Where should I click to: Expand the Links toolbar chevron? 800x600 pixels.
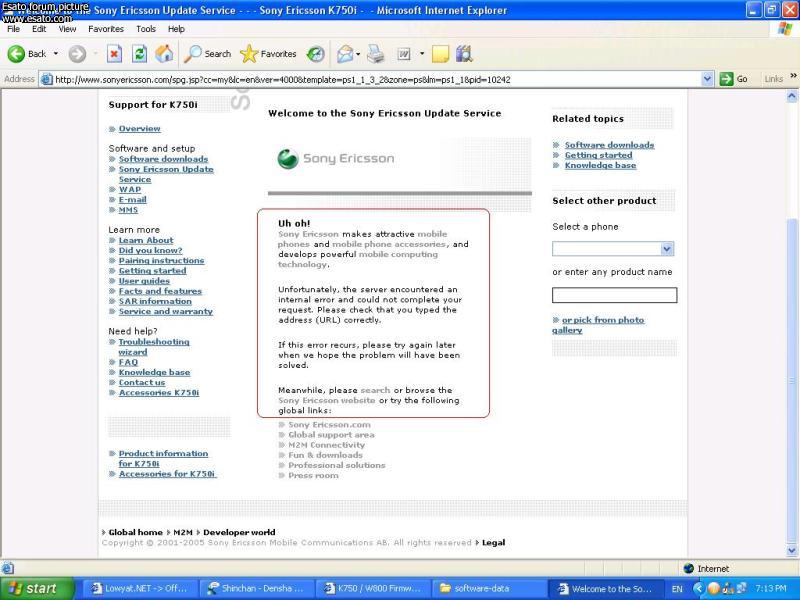793,76
